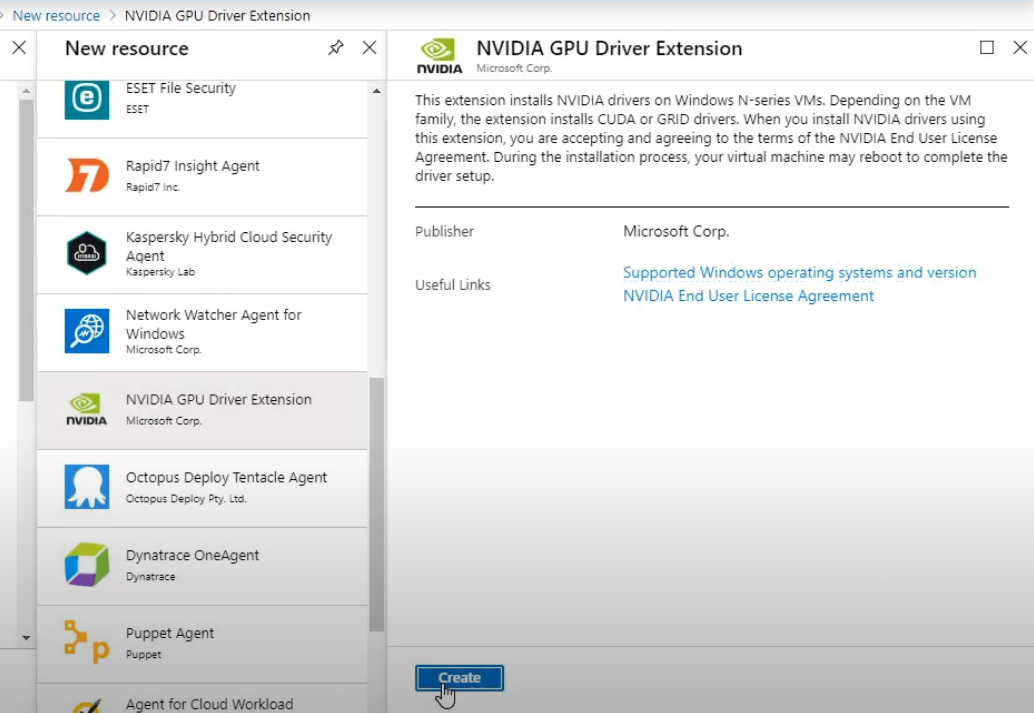Image resolution: width=1034 pixels, height=713 pixels.
Task: Click Microsoft Corp. publisher value
Action: coord(676,232)
